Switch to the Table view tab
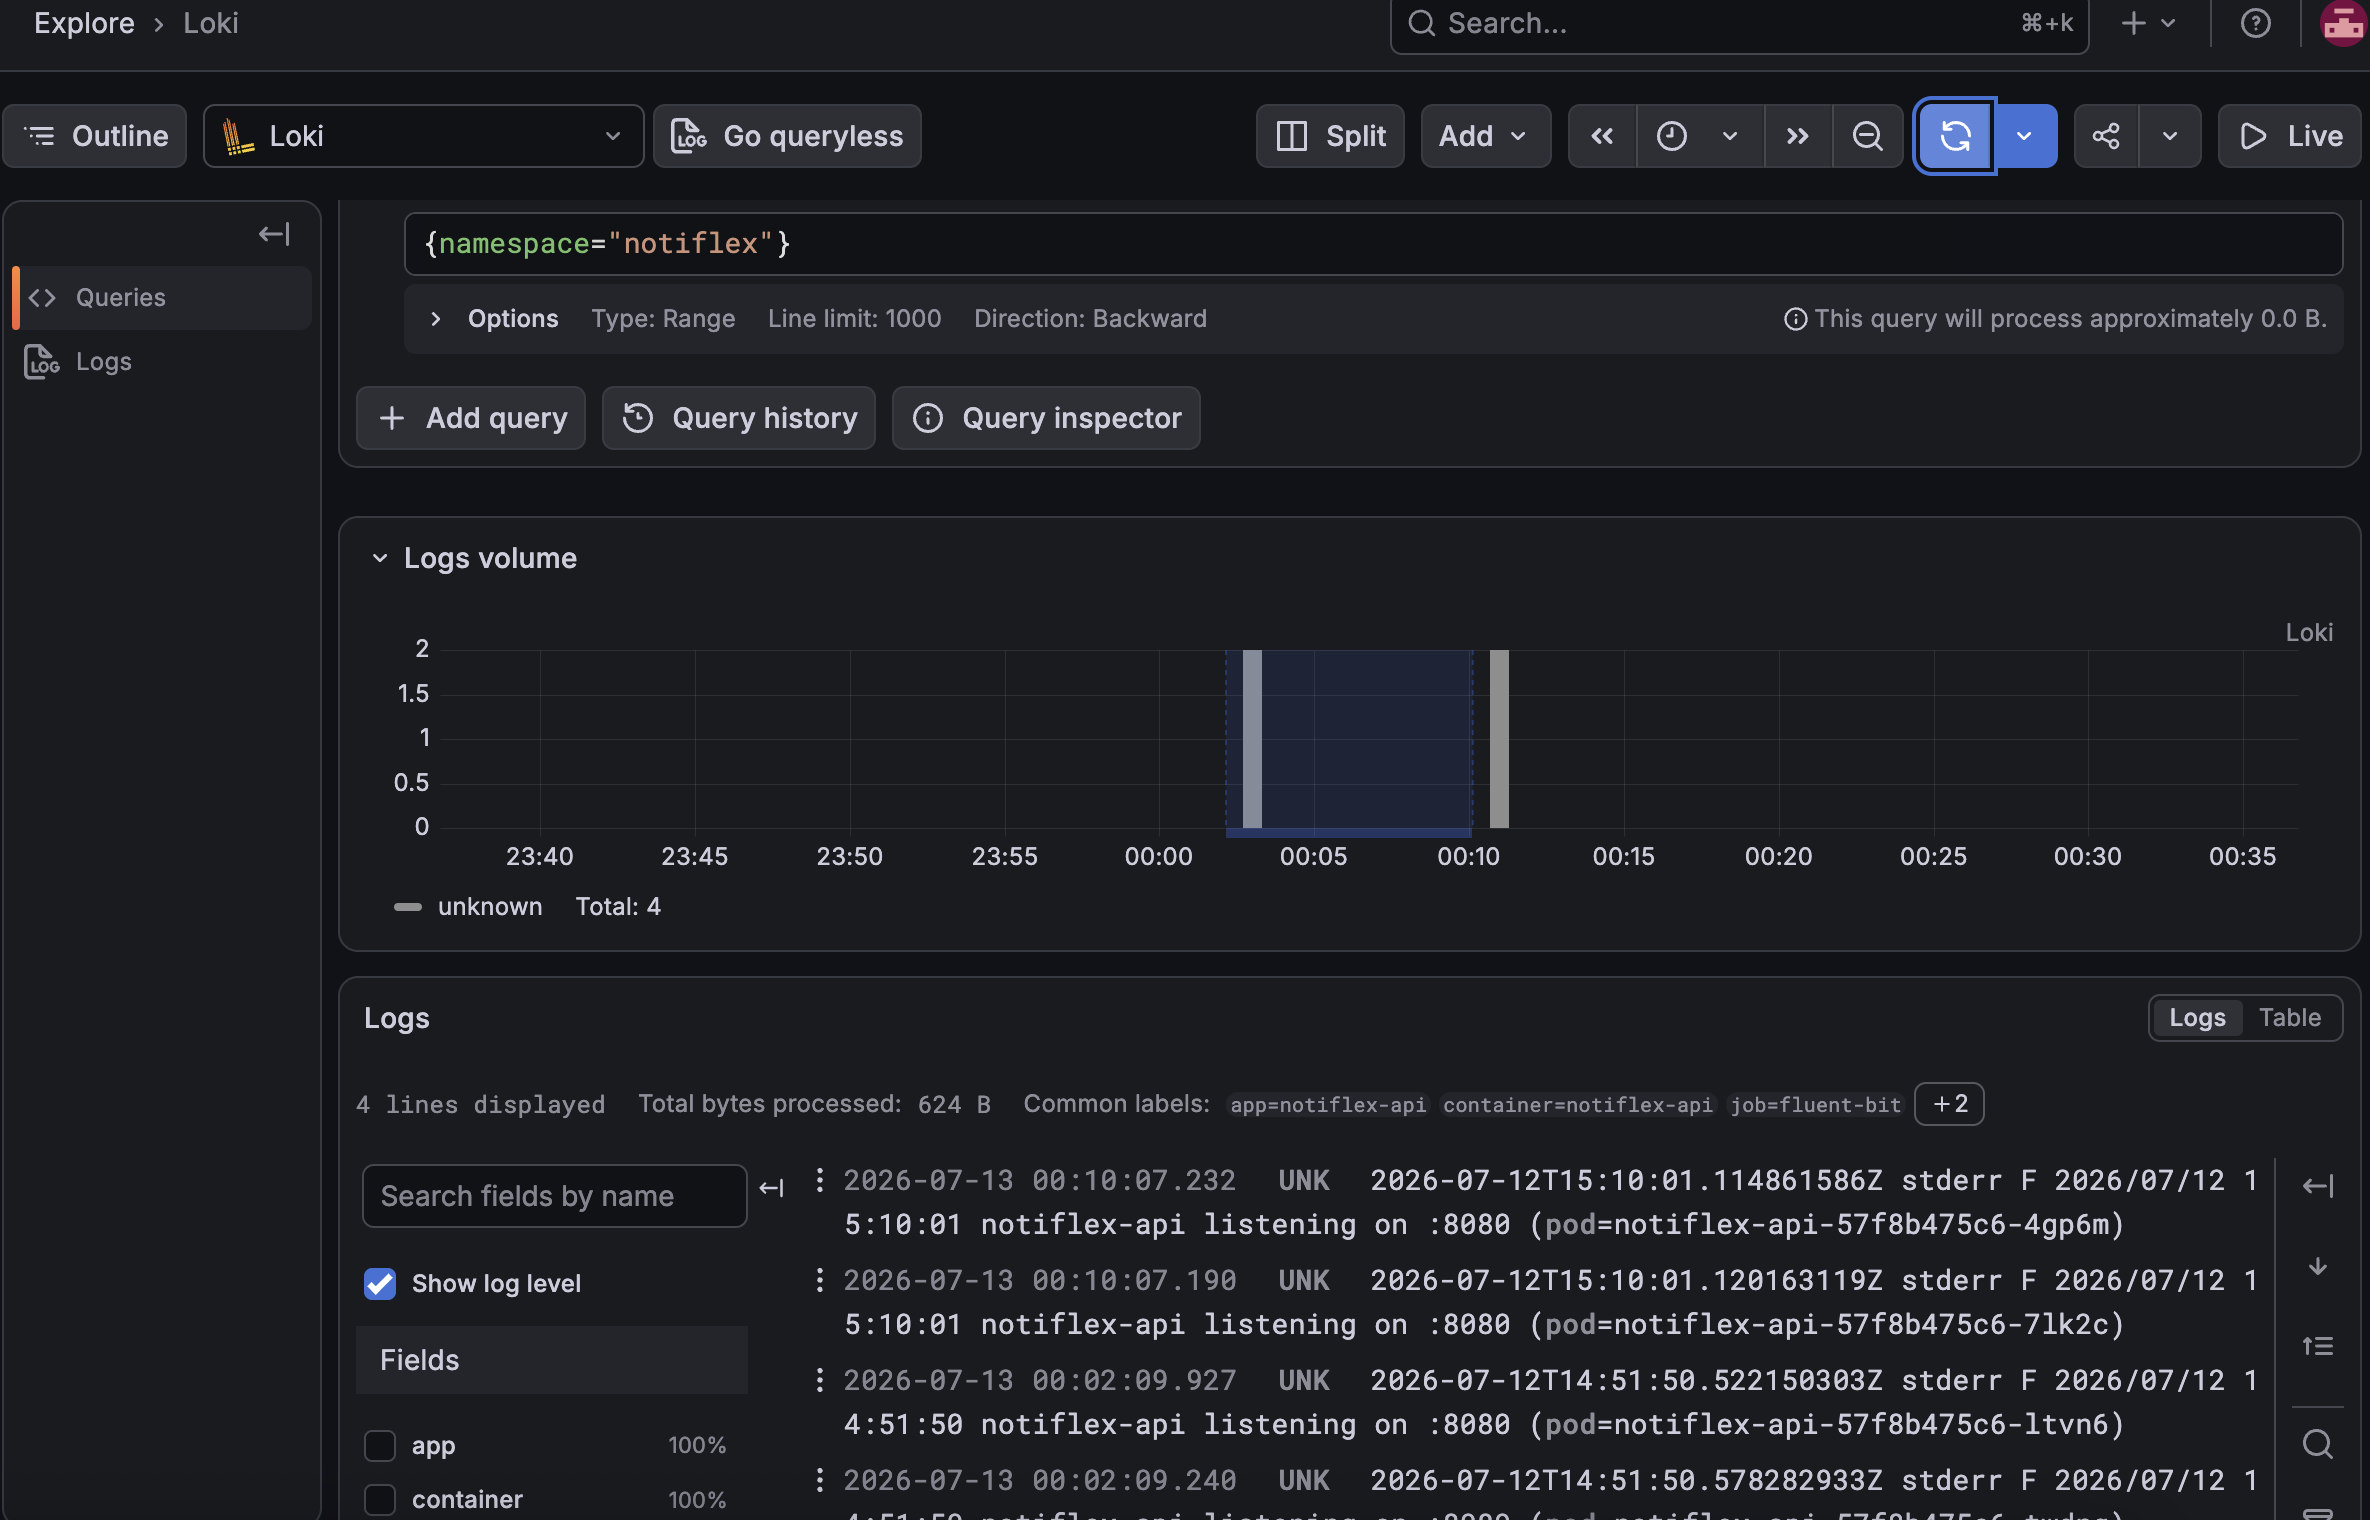The width and height of the screenshot is (2370, 1520). pyautogui.click(x=2290, y=1018)
